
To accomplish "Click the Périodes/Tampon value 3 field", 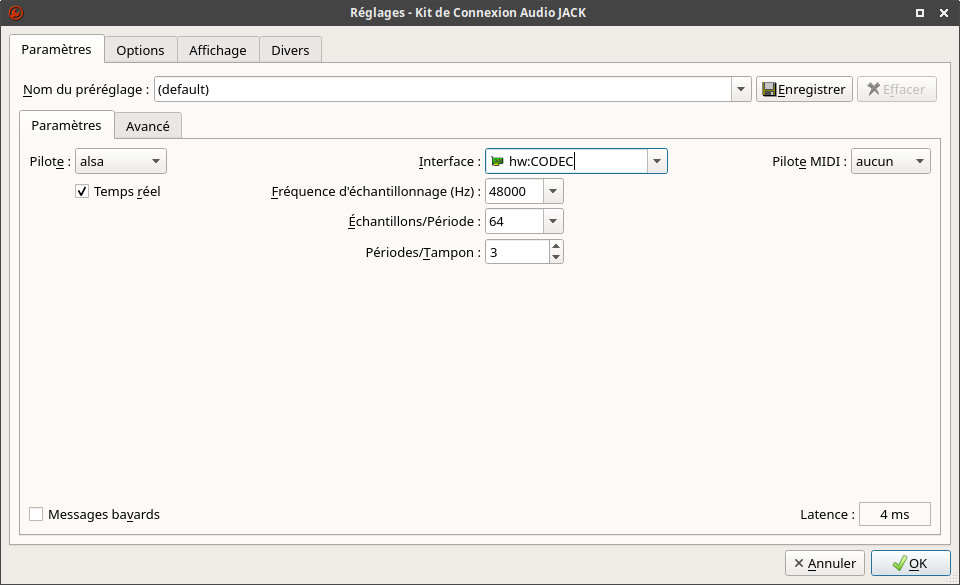I will [517, 252].
